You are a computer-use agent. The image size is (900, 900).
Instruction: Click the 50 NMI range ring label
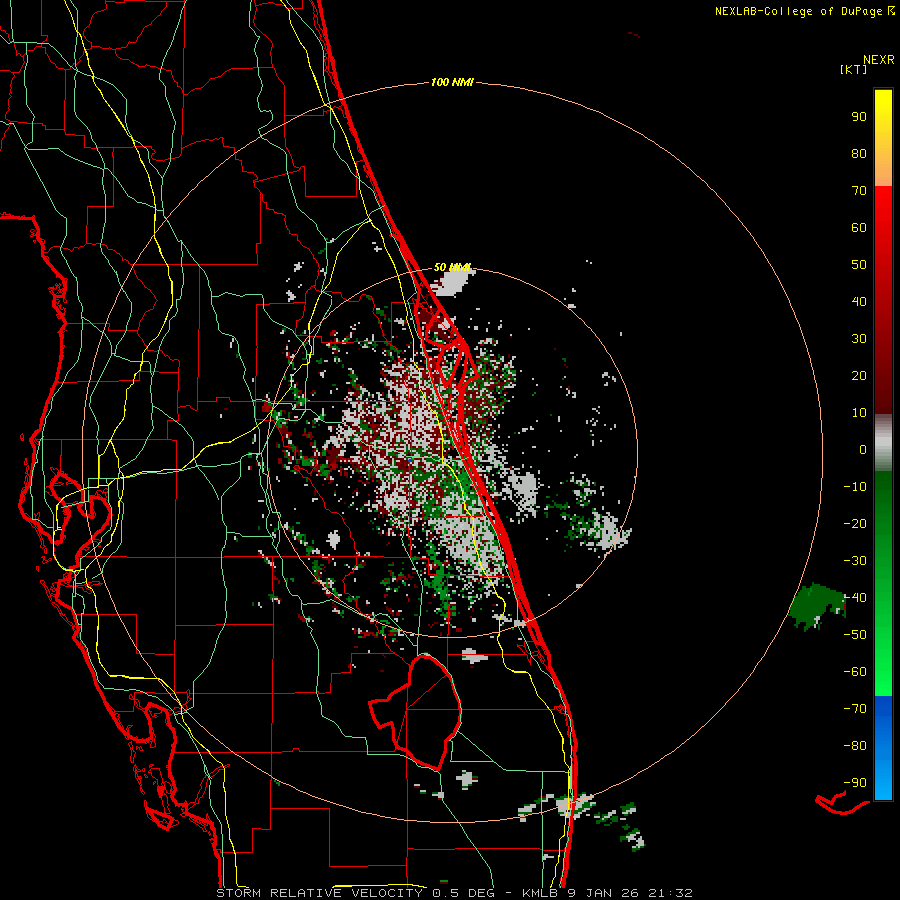[x=452, y=267]
